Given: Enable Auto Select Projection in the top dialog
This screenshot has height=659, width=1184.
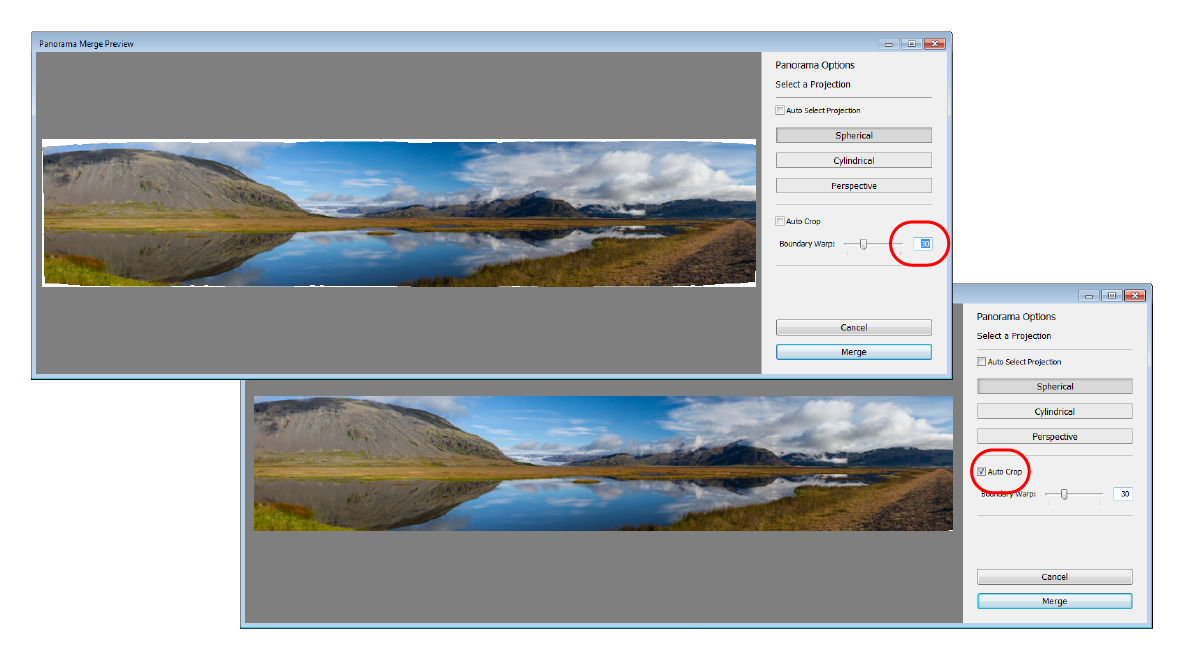Looking at the screenshot, I should [x=778, y=110].
